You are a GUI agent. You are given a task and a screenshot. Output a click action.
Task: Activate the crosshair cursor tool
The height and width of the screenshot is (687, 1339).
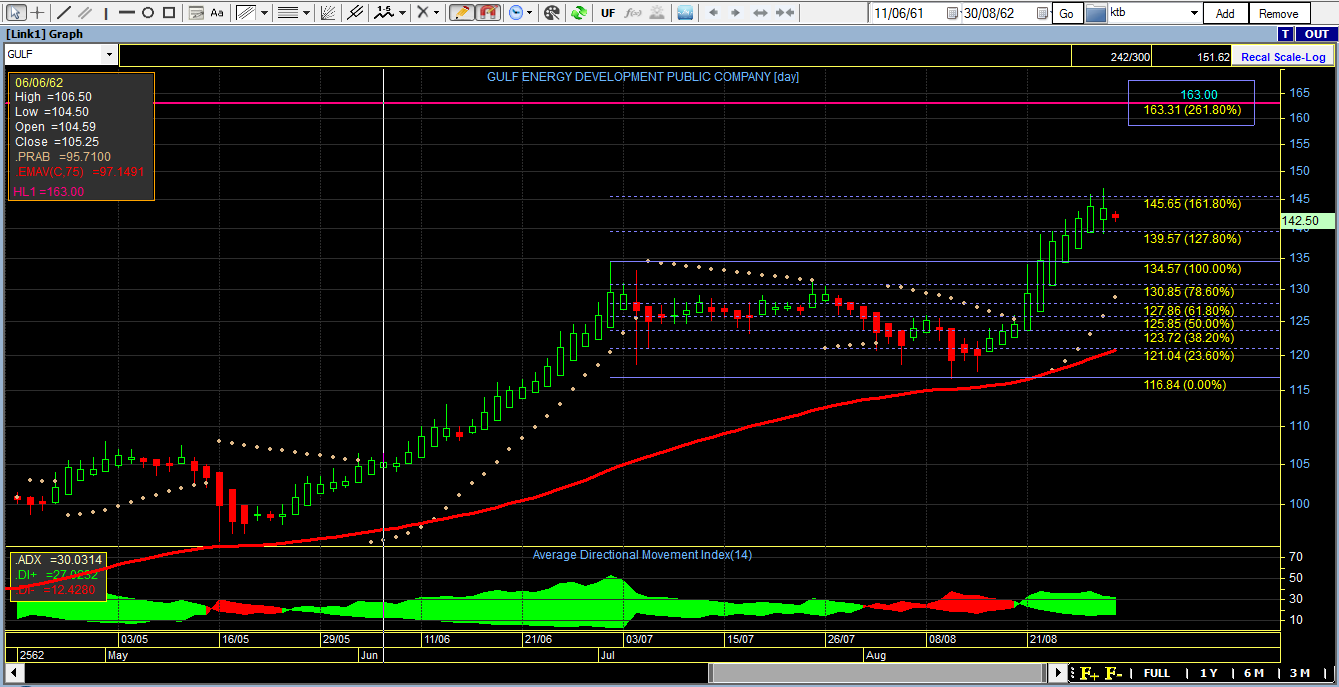click(37, 13)
